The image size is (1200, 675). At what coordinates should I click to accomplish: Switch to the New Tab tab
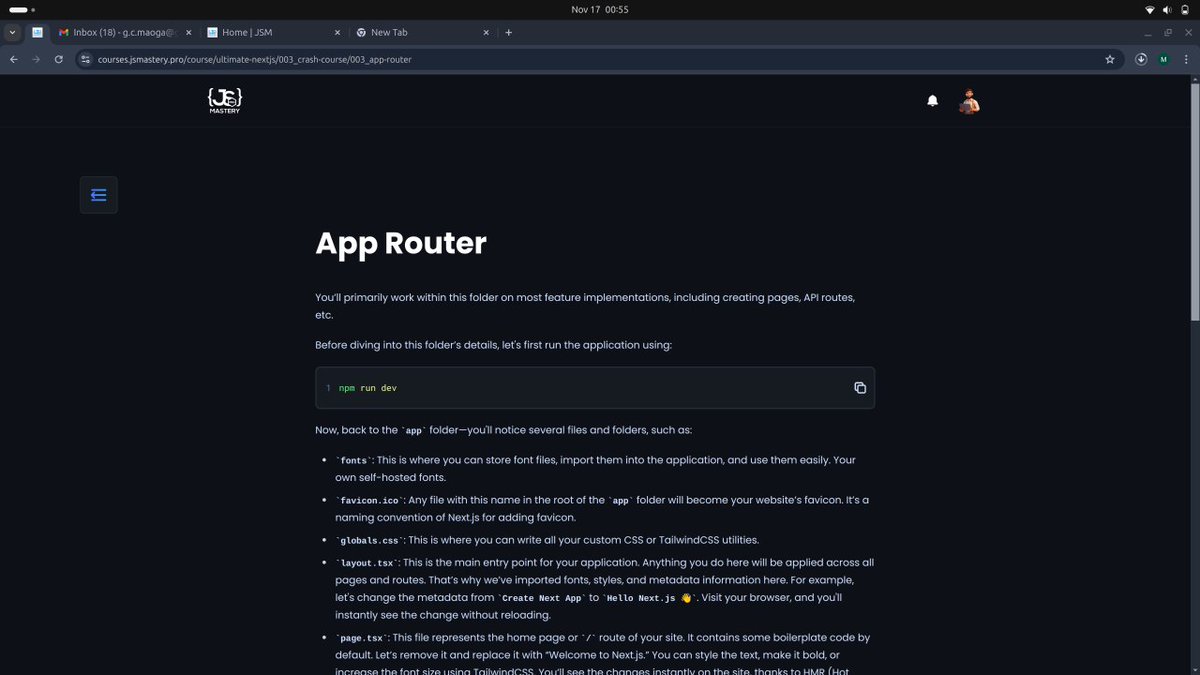coord(420,32)
